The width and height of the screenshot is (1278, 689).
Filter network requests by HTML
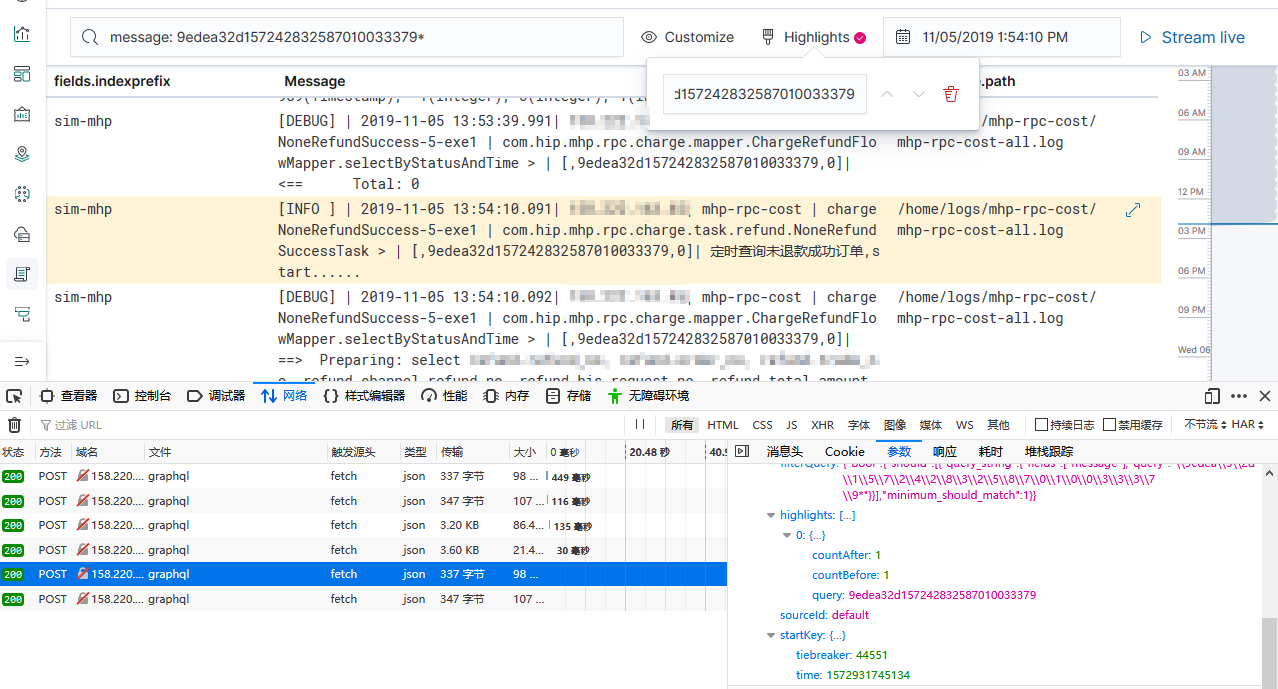click(723, 425)
